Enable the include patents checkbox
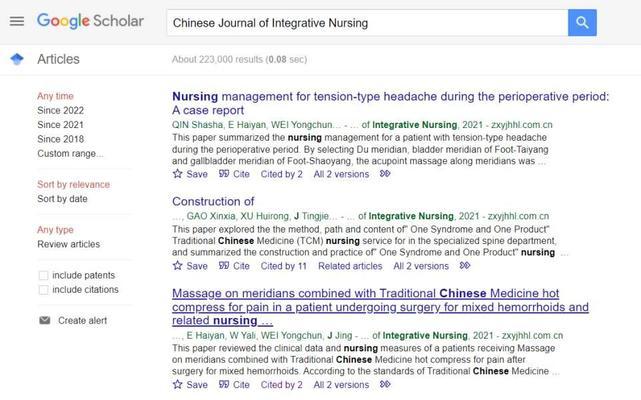The width and height of the screenshot is (641, 400). click(x=43, y=275)
